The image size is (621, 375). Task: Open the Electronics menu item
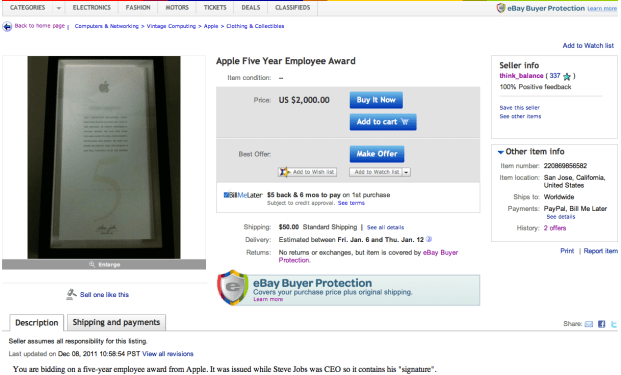click(x=91, y=8)
